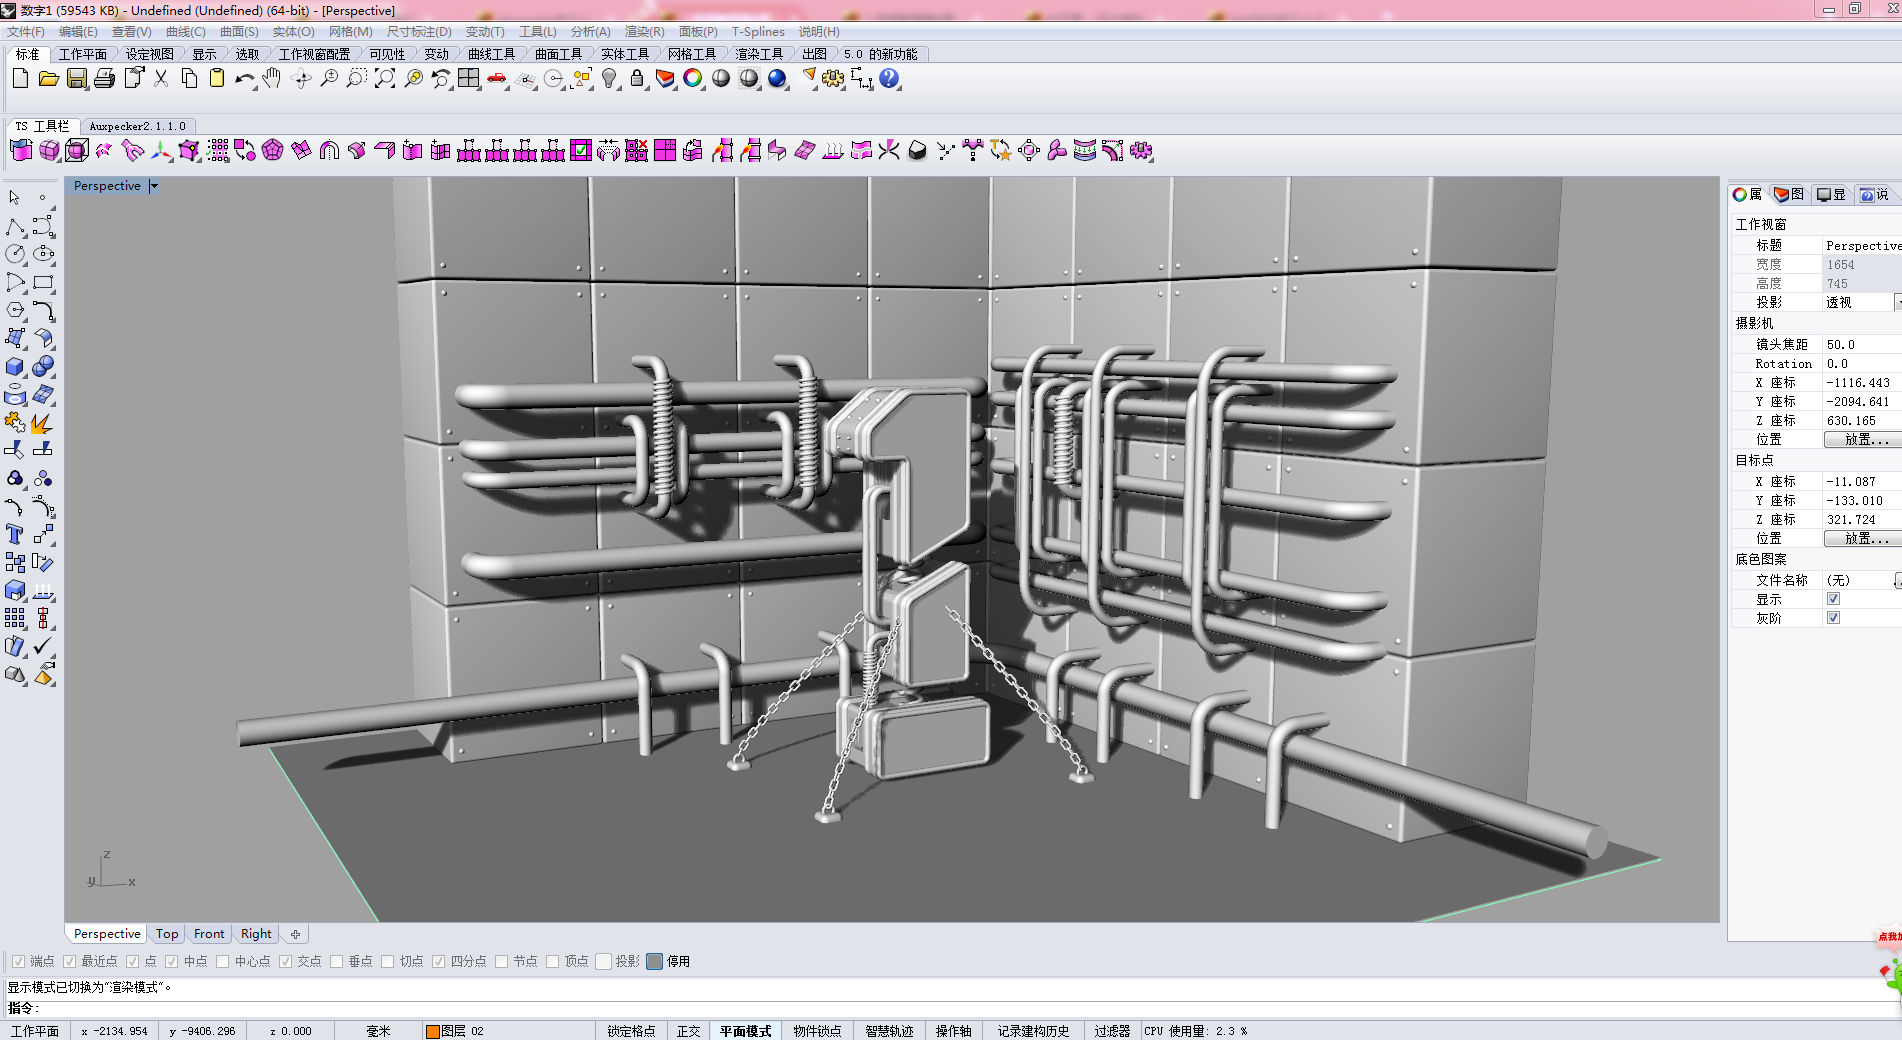This screenshot has height=1040, width=1902.
Task: Toggle the 最近点 osnap checkbox
Action: click(69, 961)
